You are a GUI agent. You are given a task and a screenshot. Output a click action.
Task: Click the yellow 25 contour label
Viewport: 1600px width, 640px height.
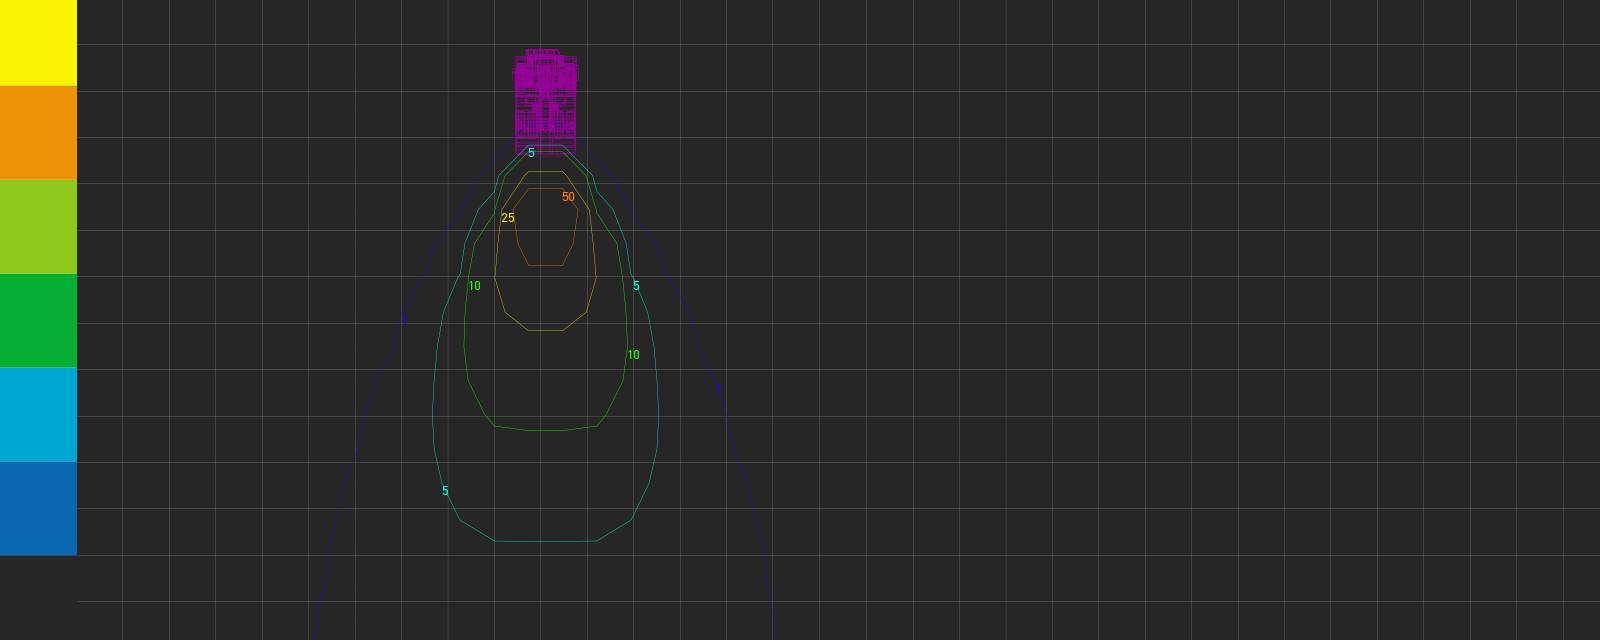[508, 218]
